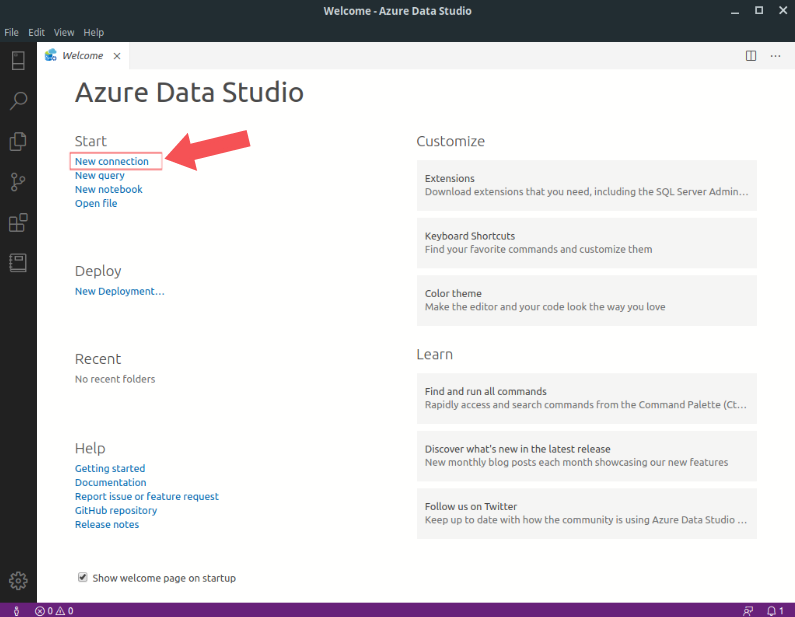Screen dimensions: 795x617
Task: Open the Explorer files icon
Action: pyautogui.click(x=18, y=141)
